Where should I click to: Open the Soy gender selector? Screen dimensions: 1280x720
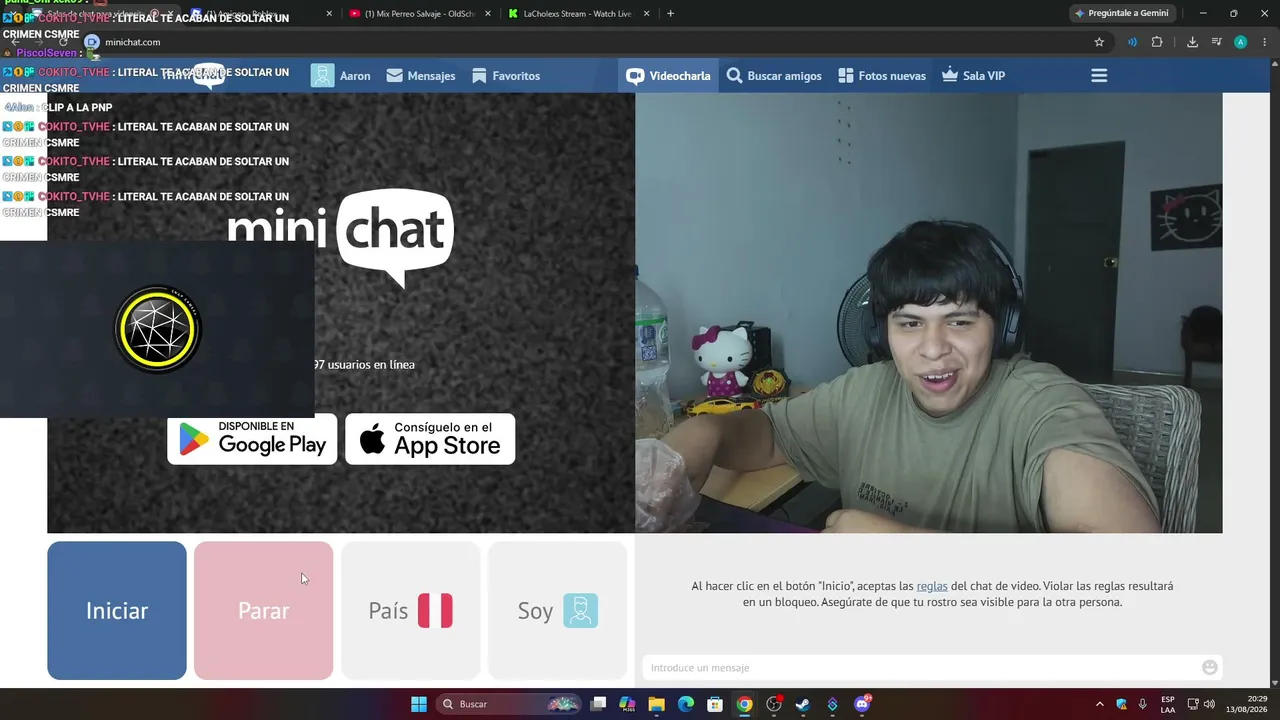pos(557,611)
